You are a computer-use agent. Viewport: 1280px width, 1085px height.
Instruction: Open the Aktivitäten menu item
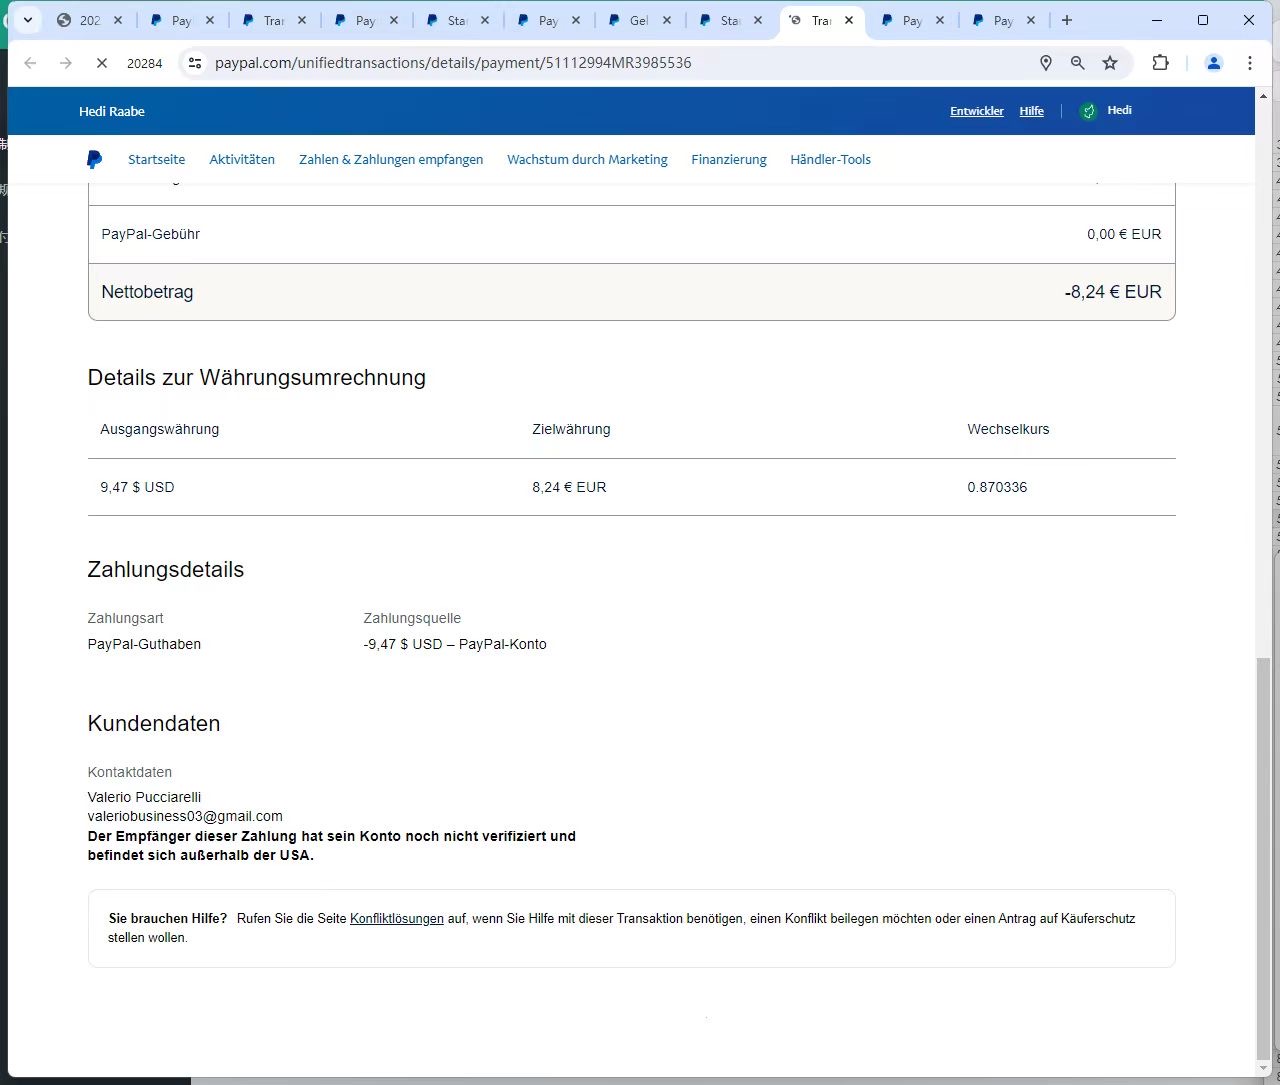pos(242,160)
